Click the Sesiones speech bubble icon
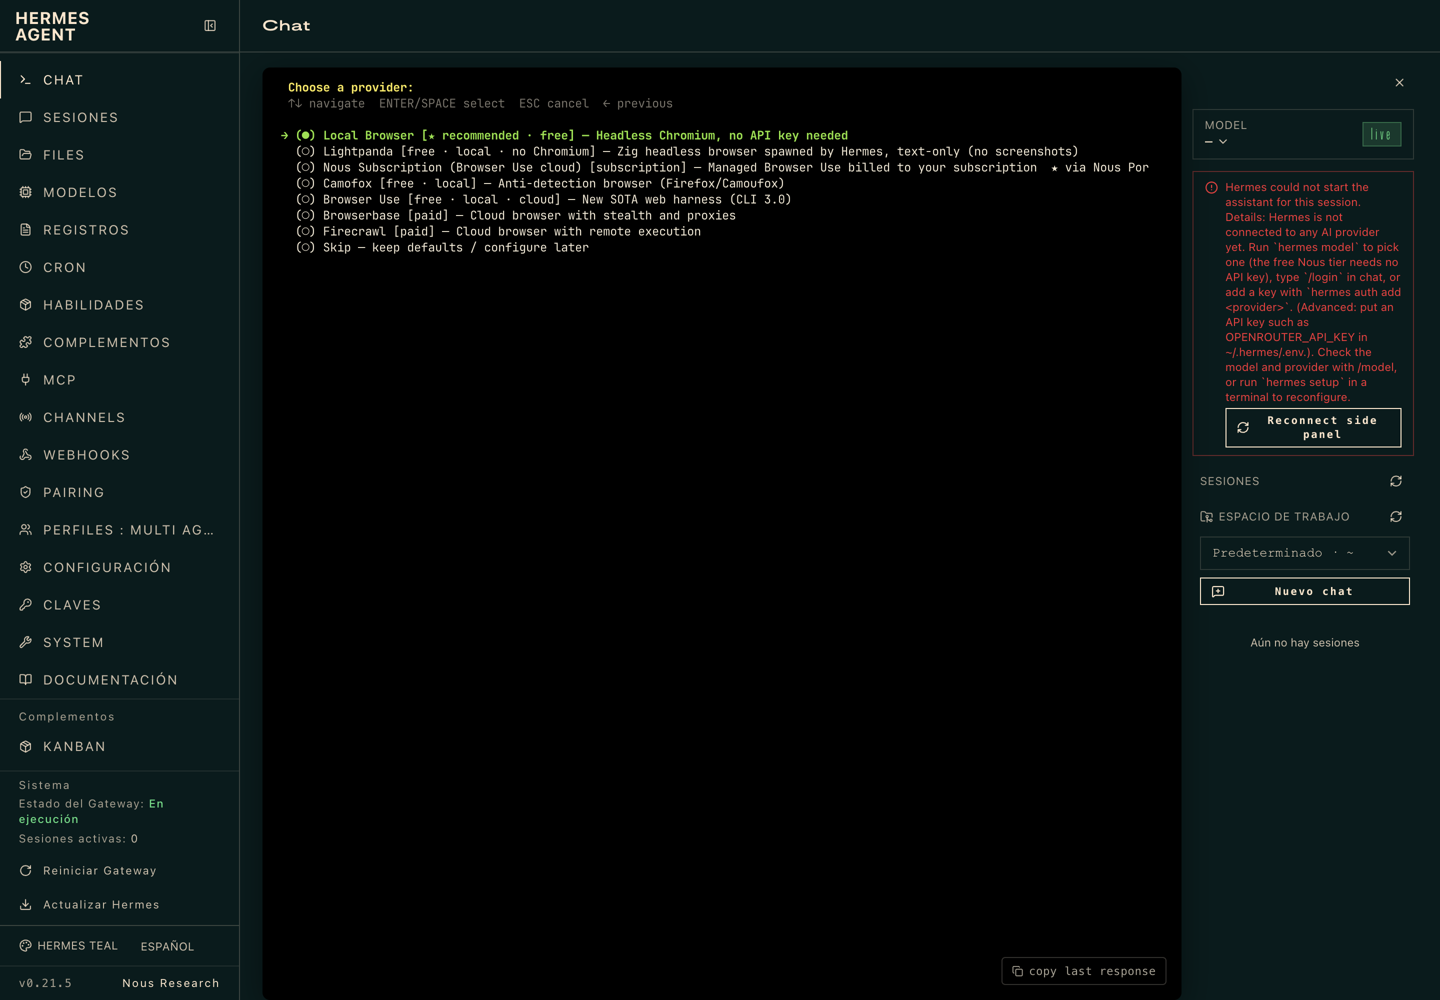This screenshot has height=1000, width=1440. (26, 118)
